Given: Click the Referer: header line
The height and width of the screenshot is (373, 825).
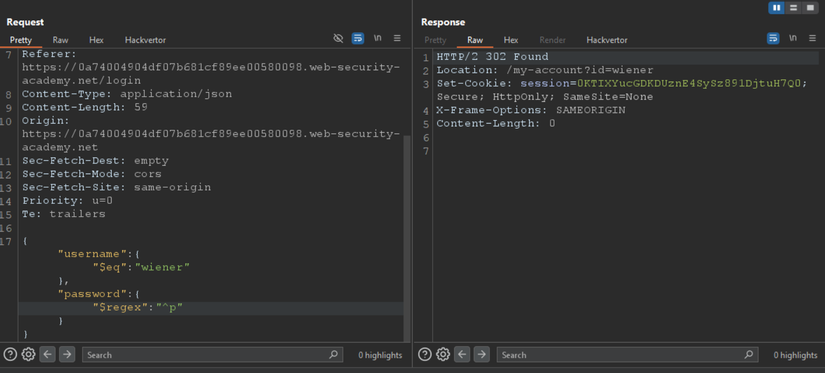Looking at the screenshot, I should pos(49,54).
